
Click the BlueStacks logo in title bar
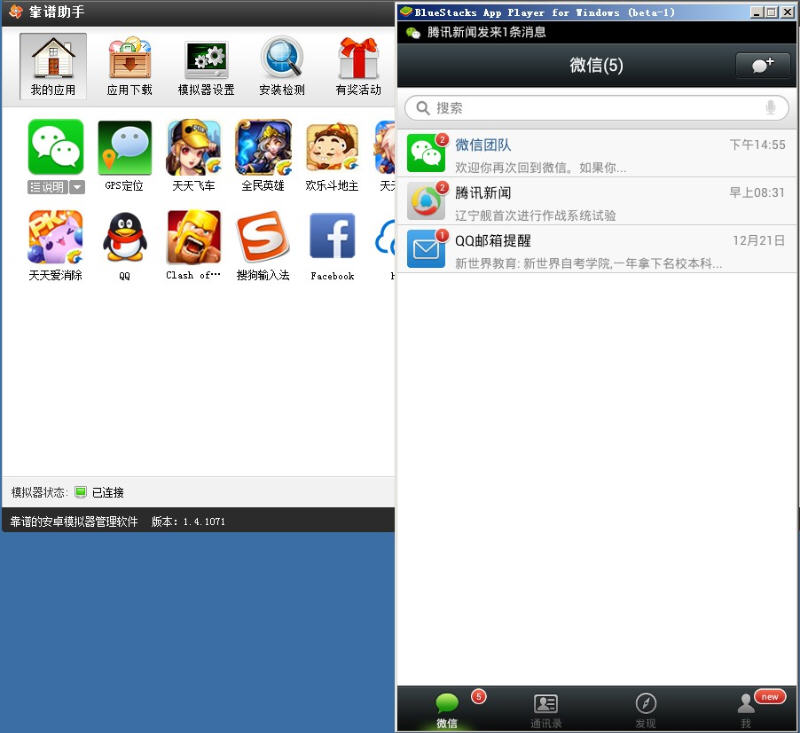tap(406, 11)
